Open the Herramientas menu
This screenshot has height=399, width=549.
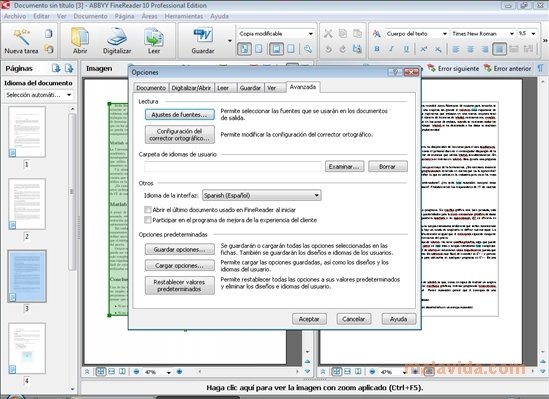pos(184,16)
